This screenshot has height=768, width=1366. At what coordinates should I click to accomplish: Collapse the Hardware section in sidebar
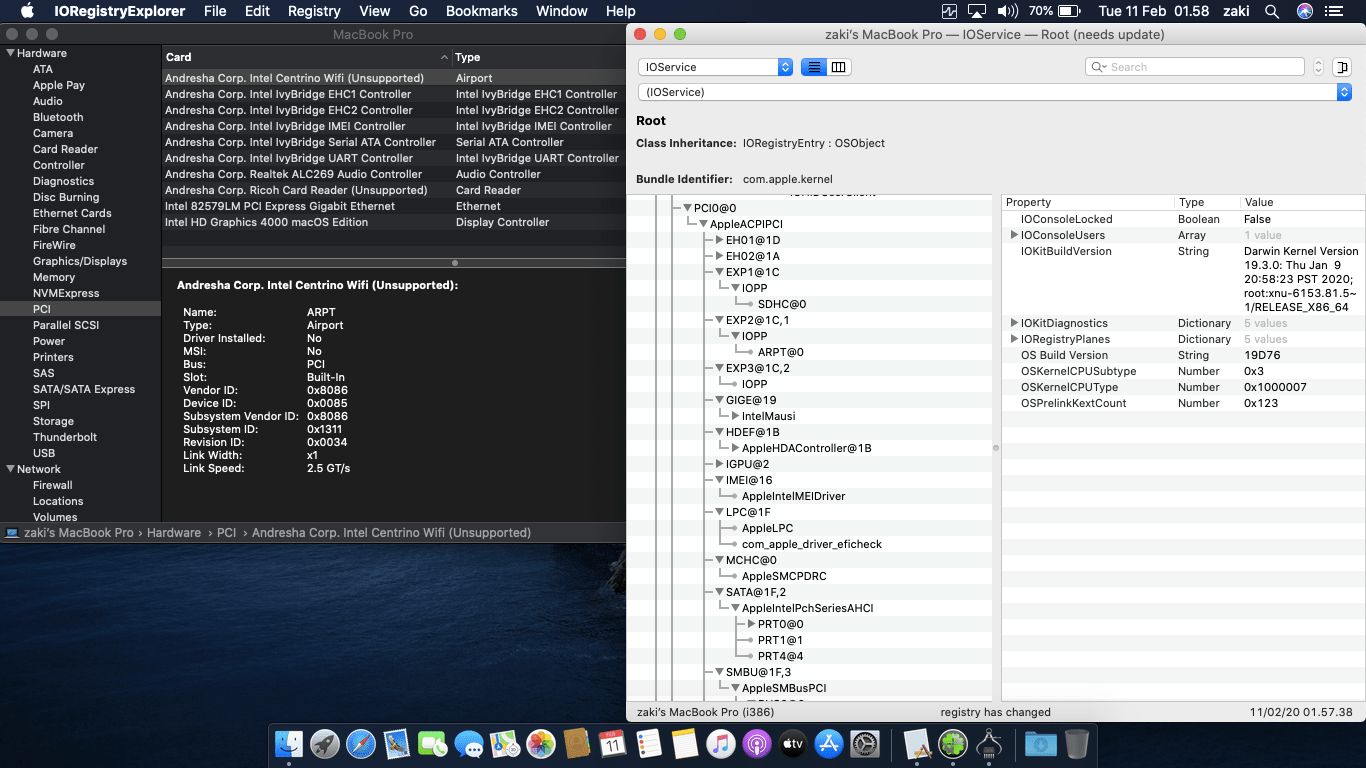click(10, 53)
